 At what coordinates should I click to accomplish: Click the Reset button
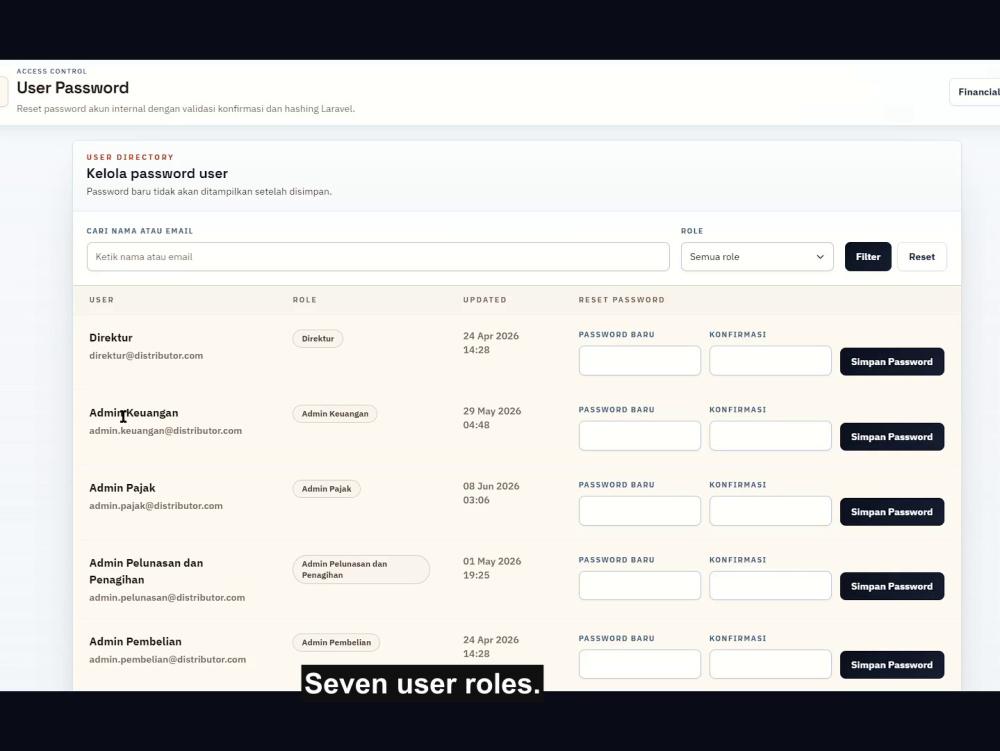922,256
